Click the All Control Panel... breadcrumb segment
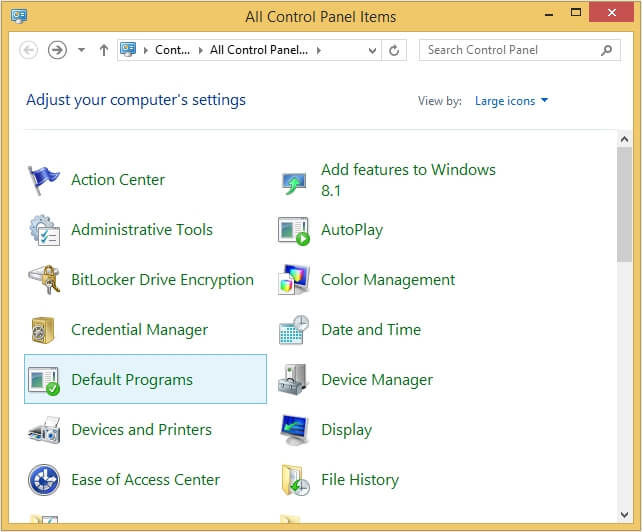 tap(259, 50)
